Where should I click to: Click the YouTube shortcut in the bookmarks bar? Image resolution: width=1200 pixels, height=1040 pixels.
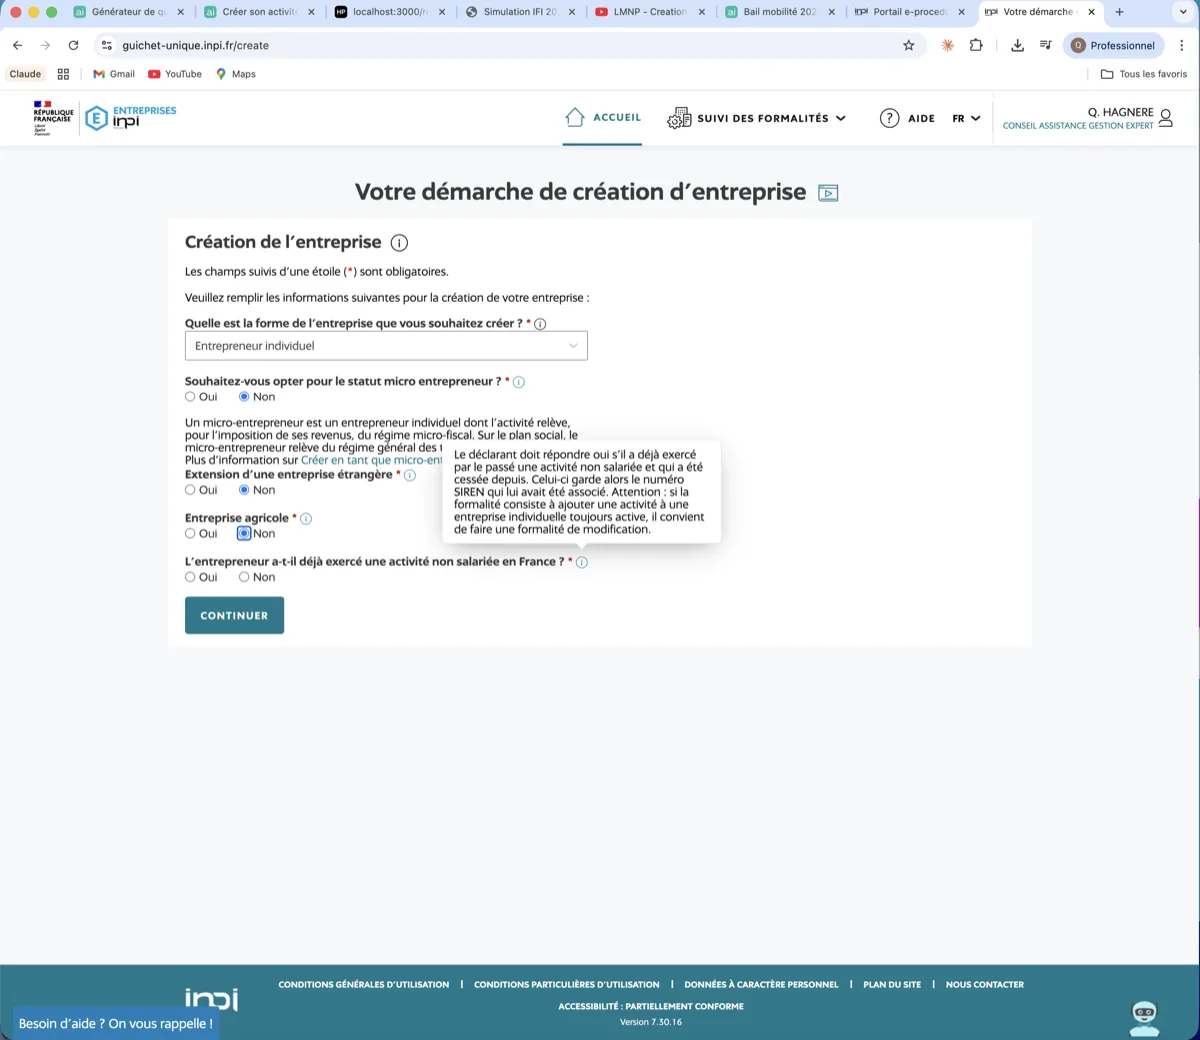tap(175, 73)
